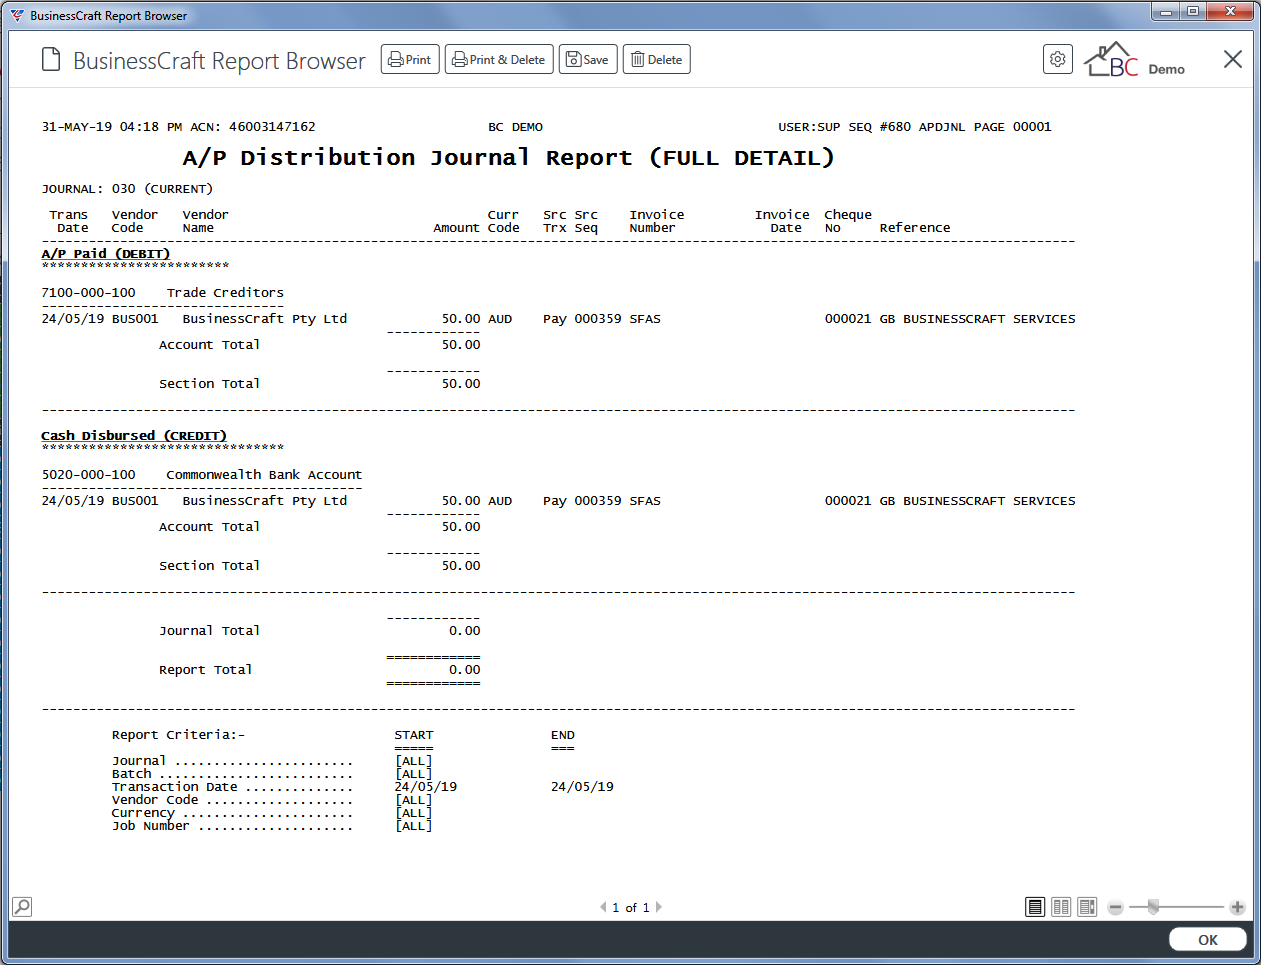This screenshot has width=1261, height=965.
Task: Click the 'Report Criteria:-' label
Action: tap(178, 735)
